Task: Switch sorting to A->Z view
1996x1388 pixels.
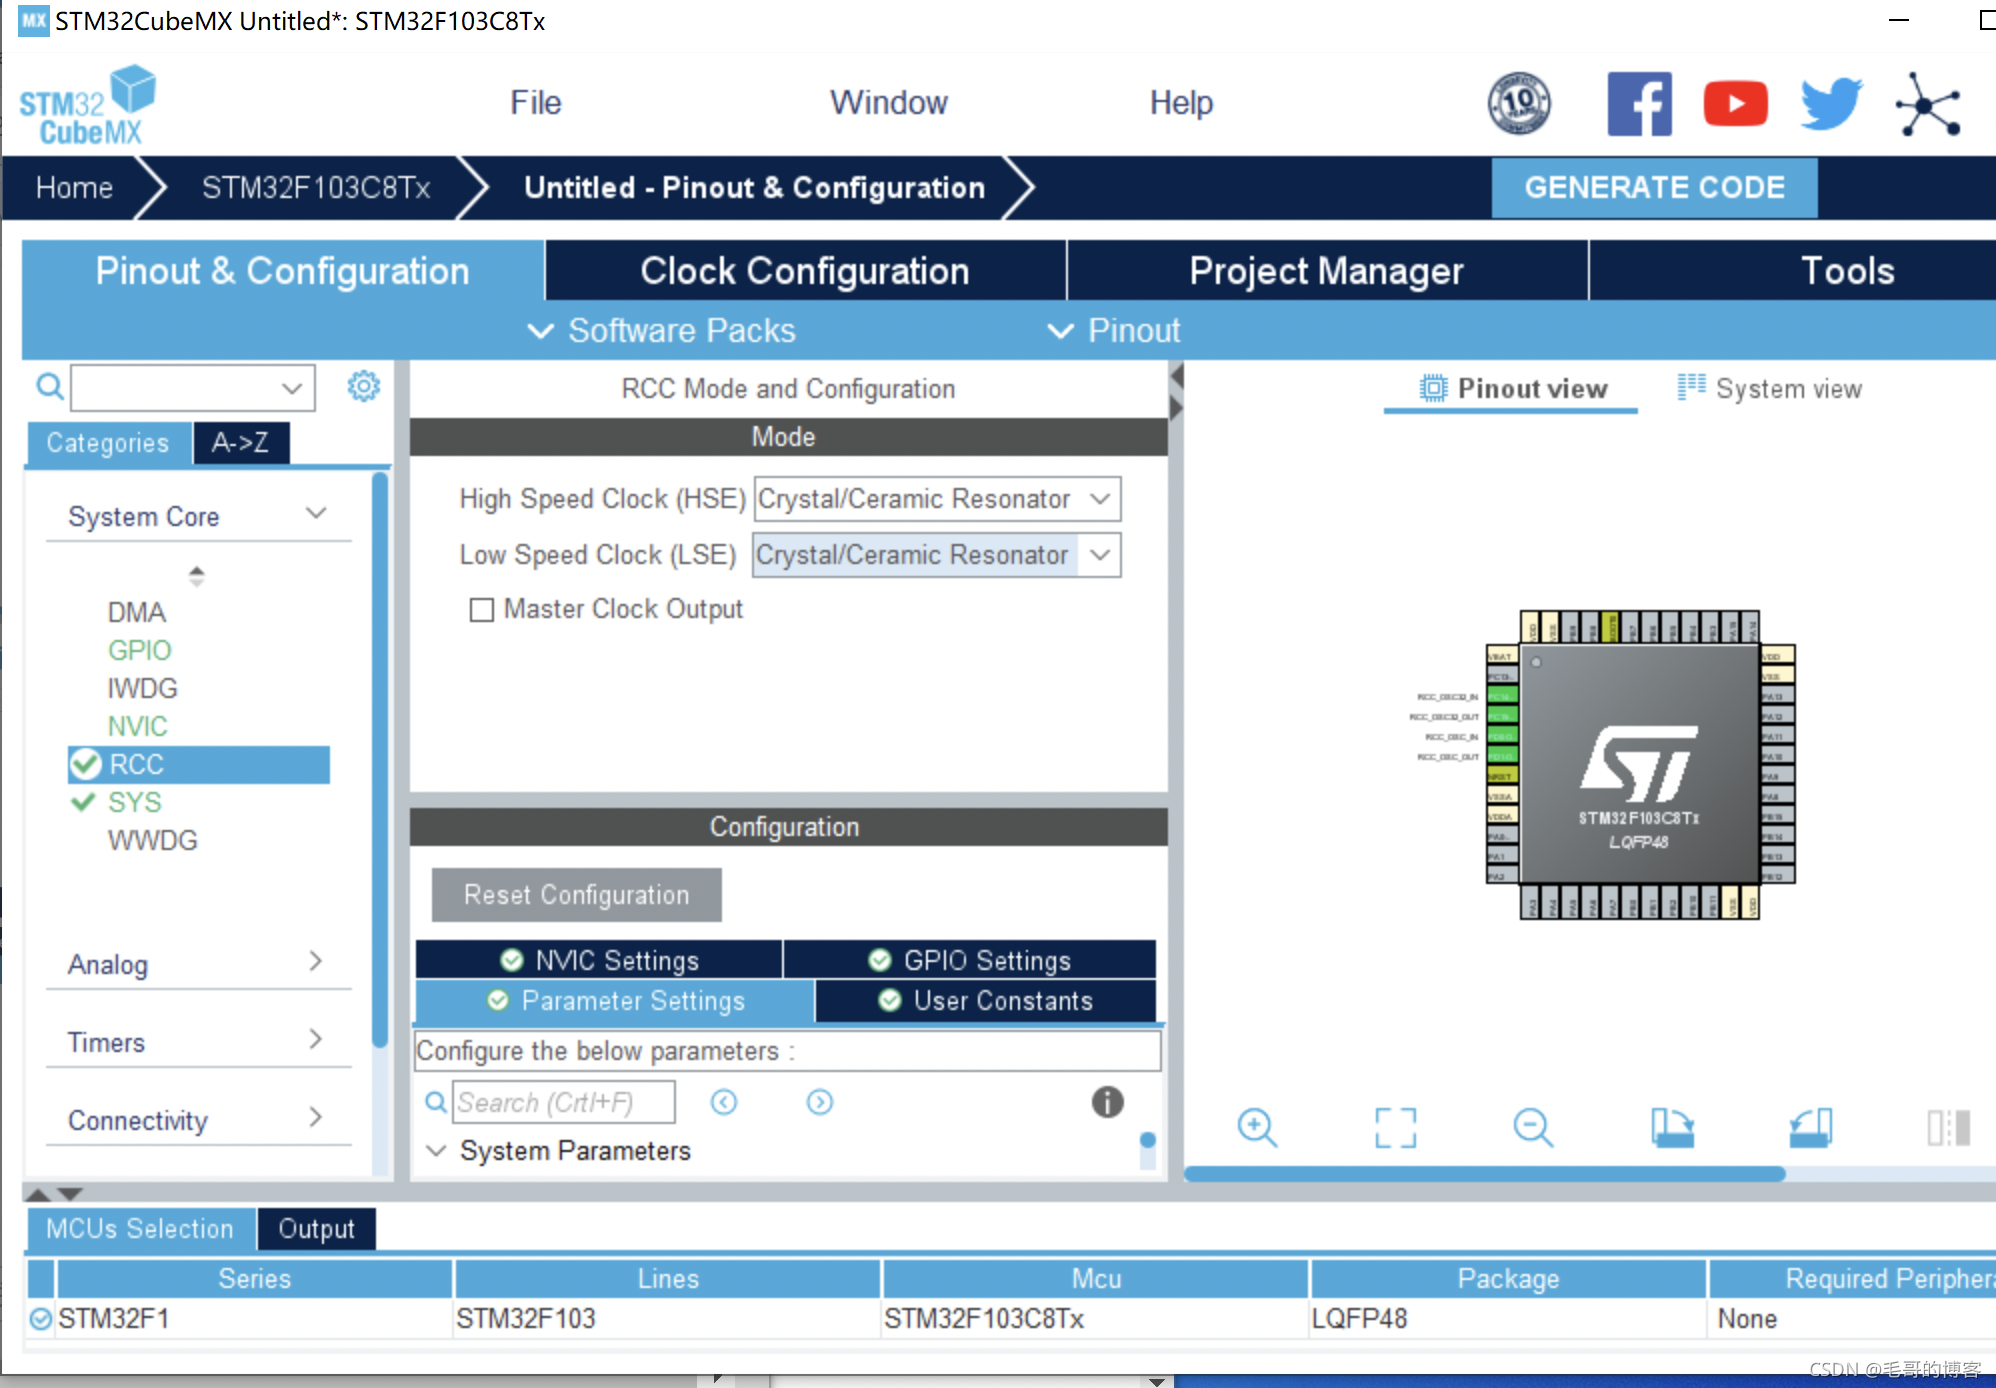Action: [x=240, y=443]
